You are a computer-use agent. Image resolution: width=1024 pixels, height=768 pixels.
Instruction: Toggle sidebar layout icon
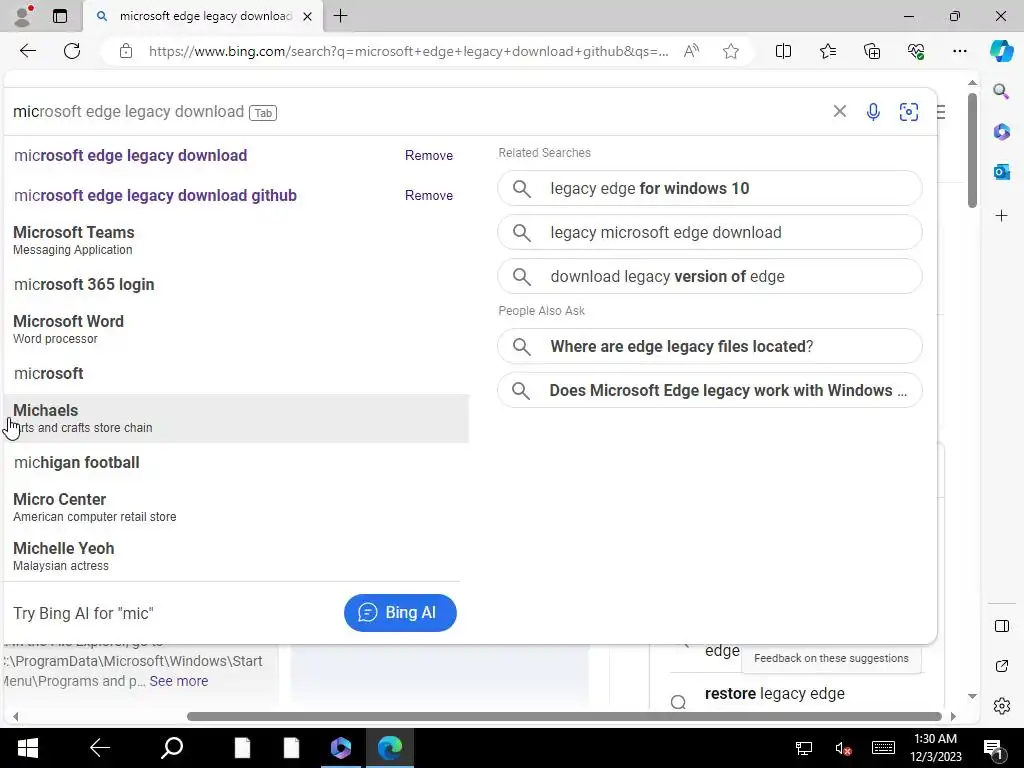[x=1001, y=626]
